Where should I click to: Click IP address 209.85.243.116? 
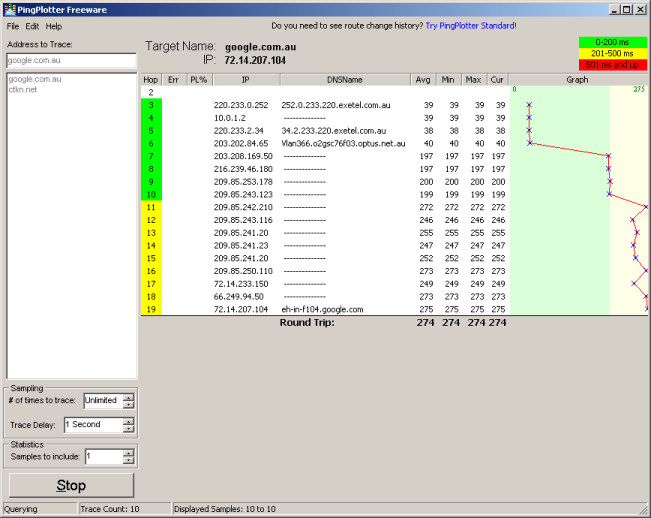pos(243,220)
